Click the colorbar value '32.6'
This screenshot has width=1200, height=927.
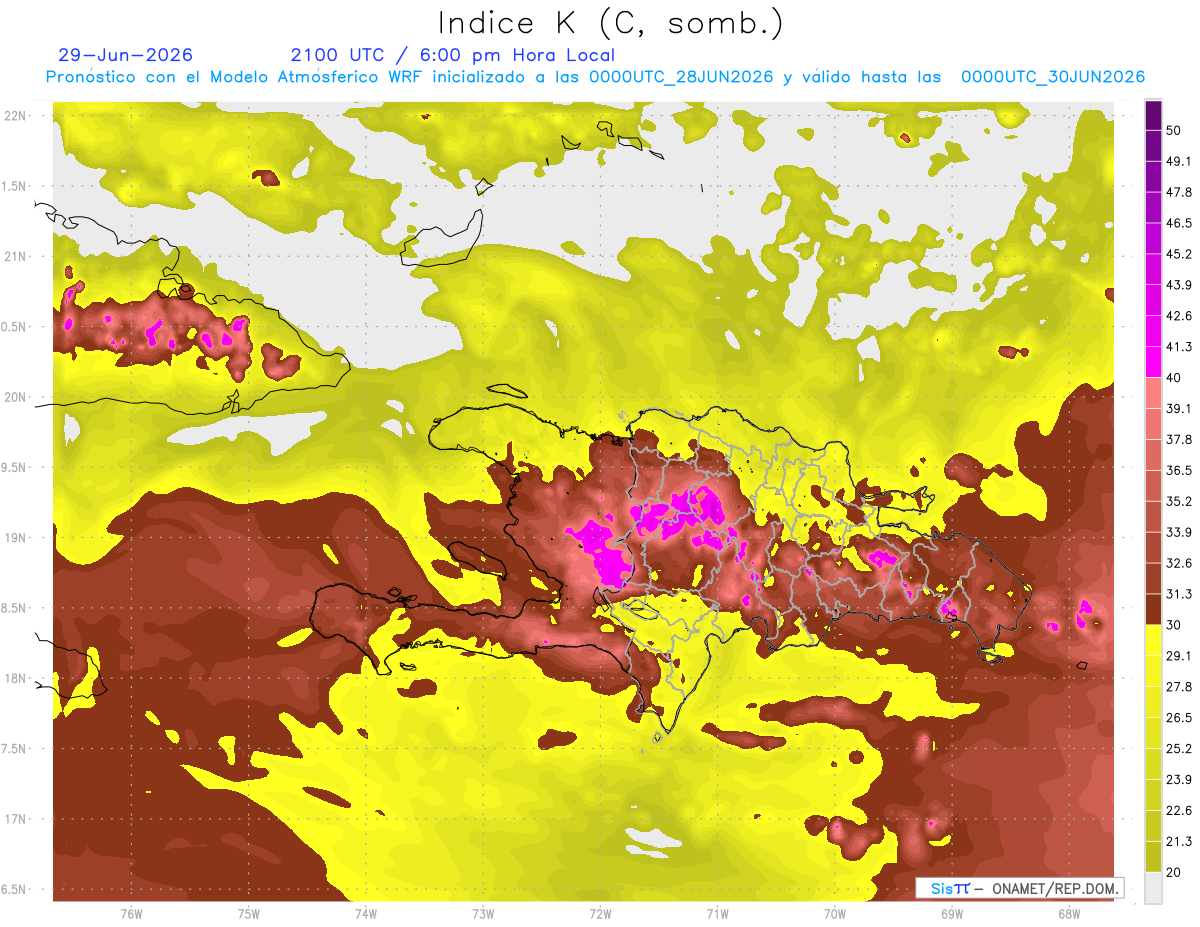pyautogui.click(x=1178, y=563)
